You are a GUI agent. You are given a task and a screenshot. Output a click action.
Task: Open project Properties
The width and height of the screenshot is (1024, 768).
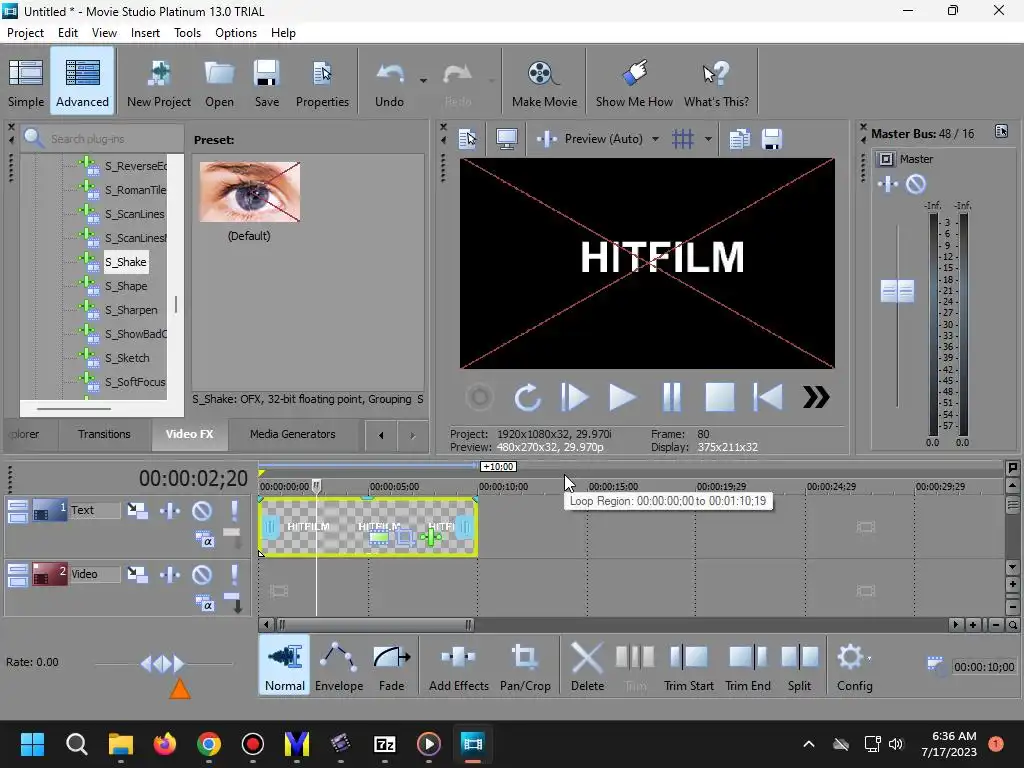tap(322, 83)
